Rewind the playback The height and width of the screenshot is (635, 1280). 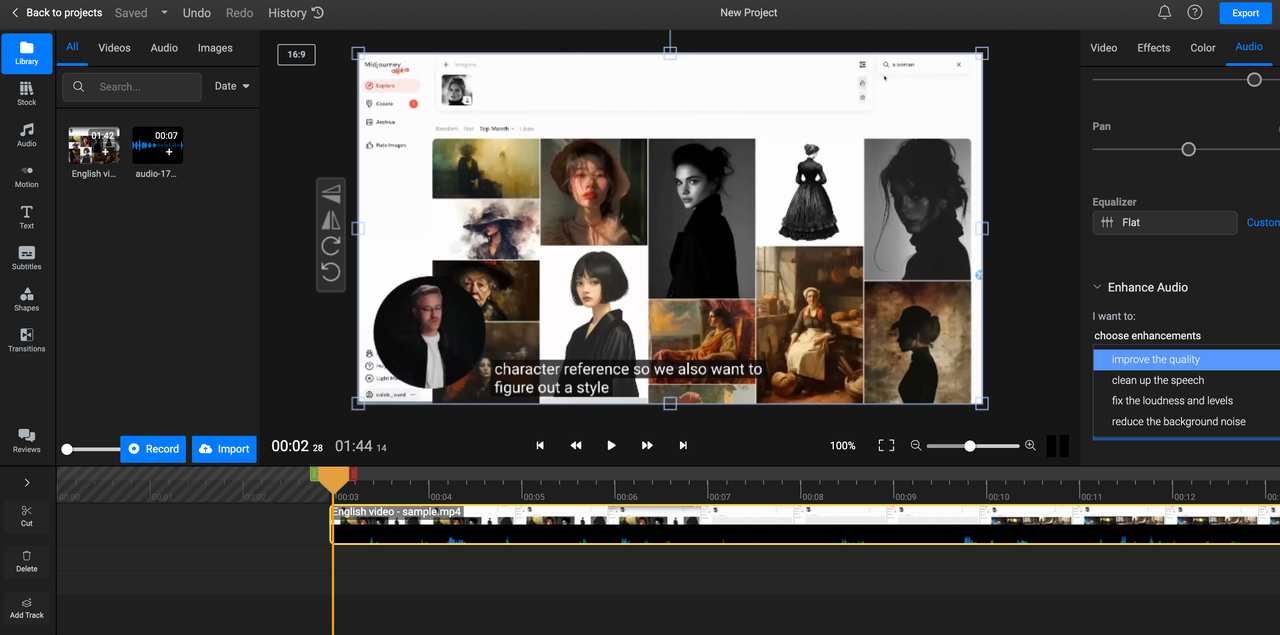click(576, 445)
